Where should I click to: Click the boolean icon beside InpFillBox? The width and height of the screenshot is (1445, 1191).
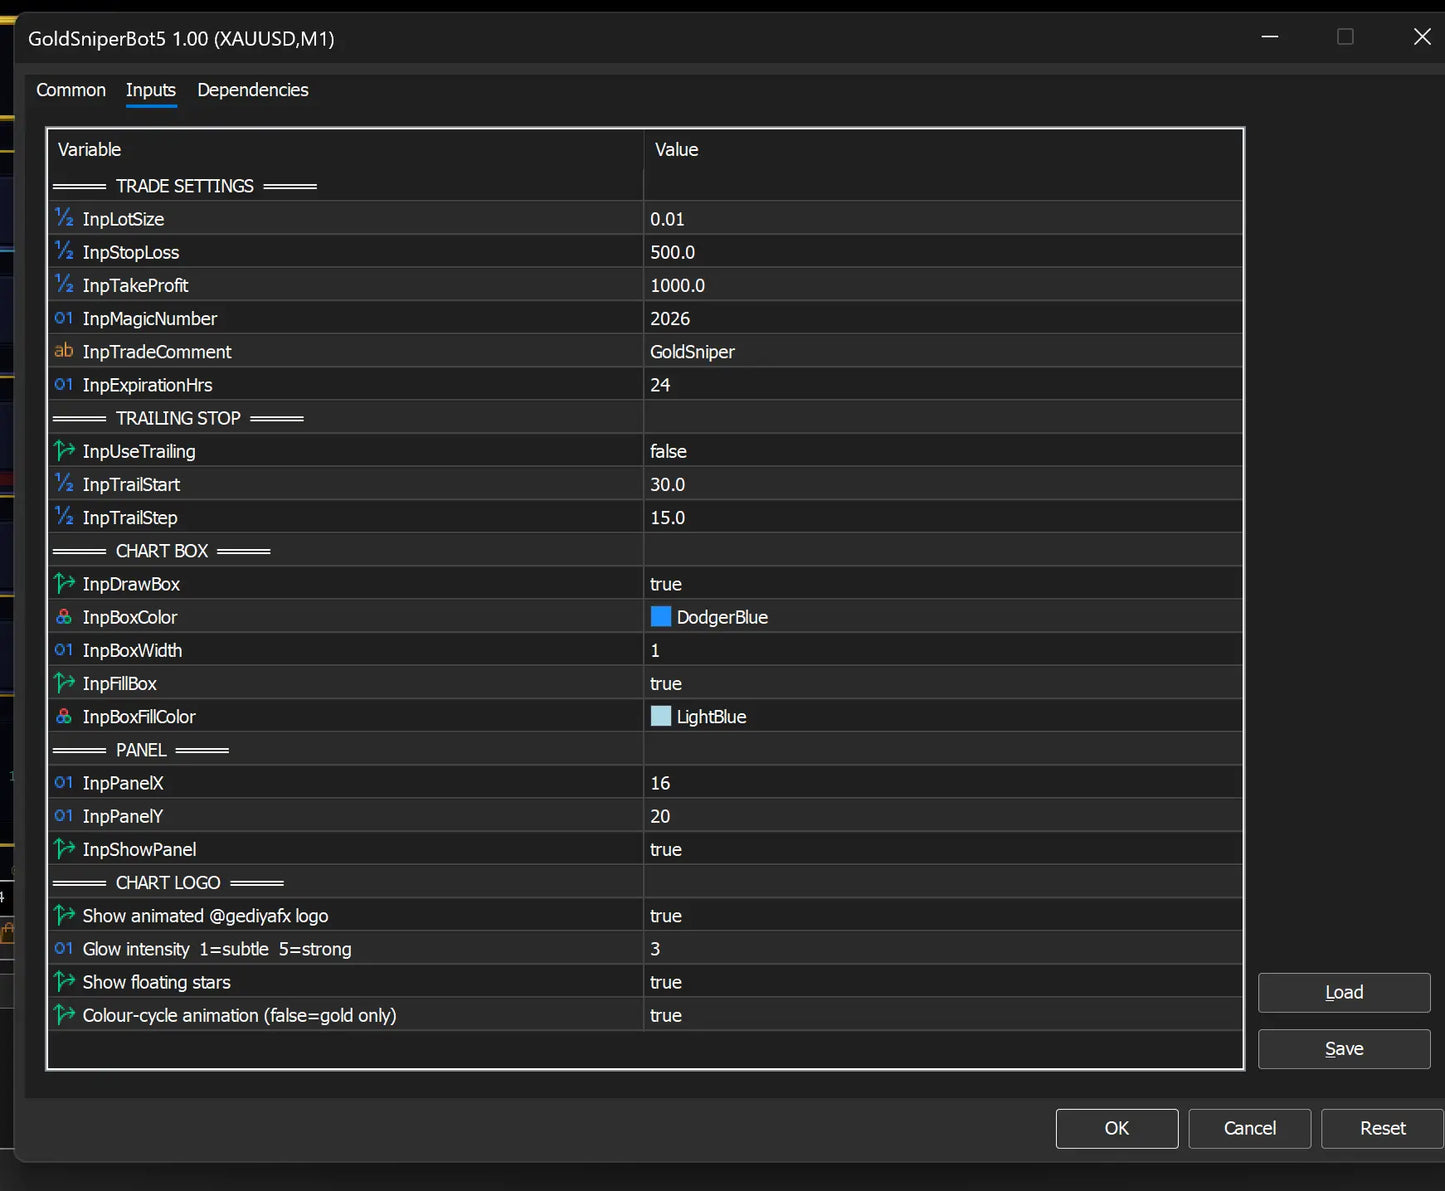click(64, 683)
